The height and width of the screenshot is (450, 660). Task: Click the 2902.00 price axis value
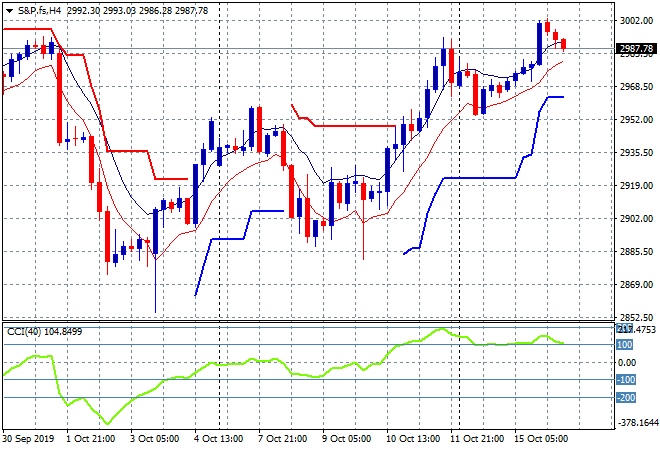pyautogui.click(x=636, y=218)
